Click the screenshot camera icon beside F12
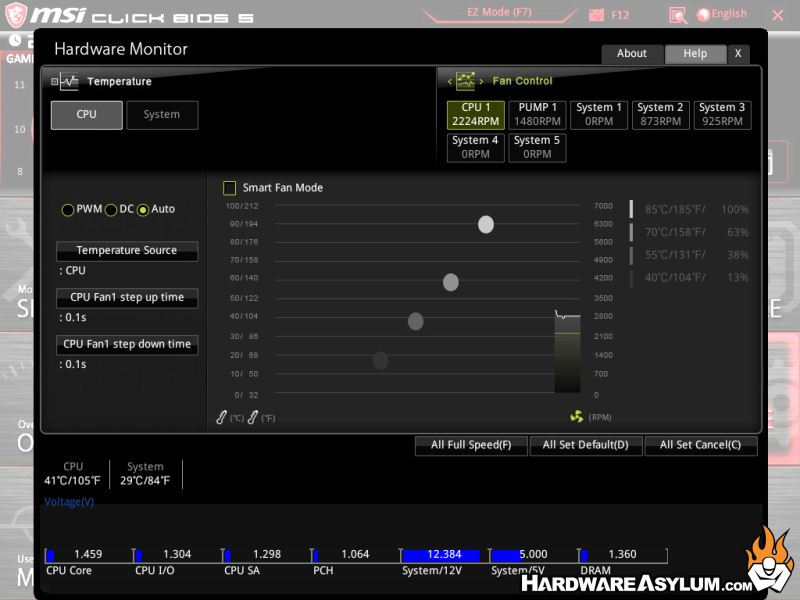 [x=596, y=15]
